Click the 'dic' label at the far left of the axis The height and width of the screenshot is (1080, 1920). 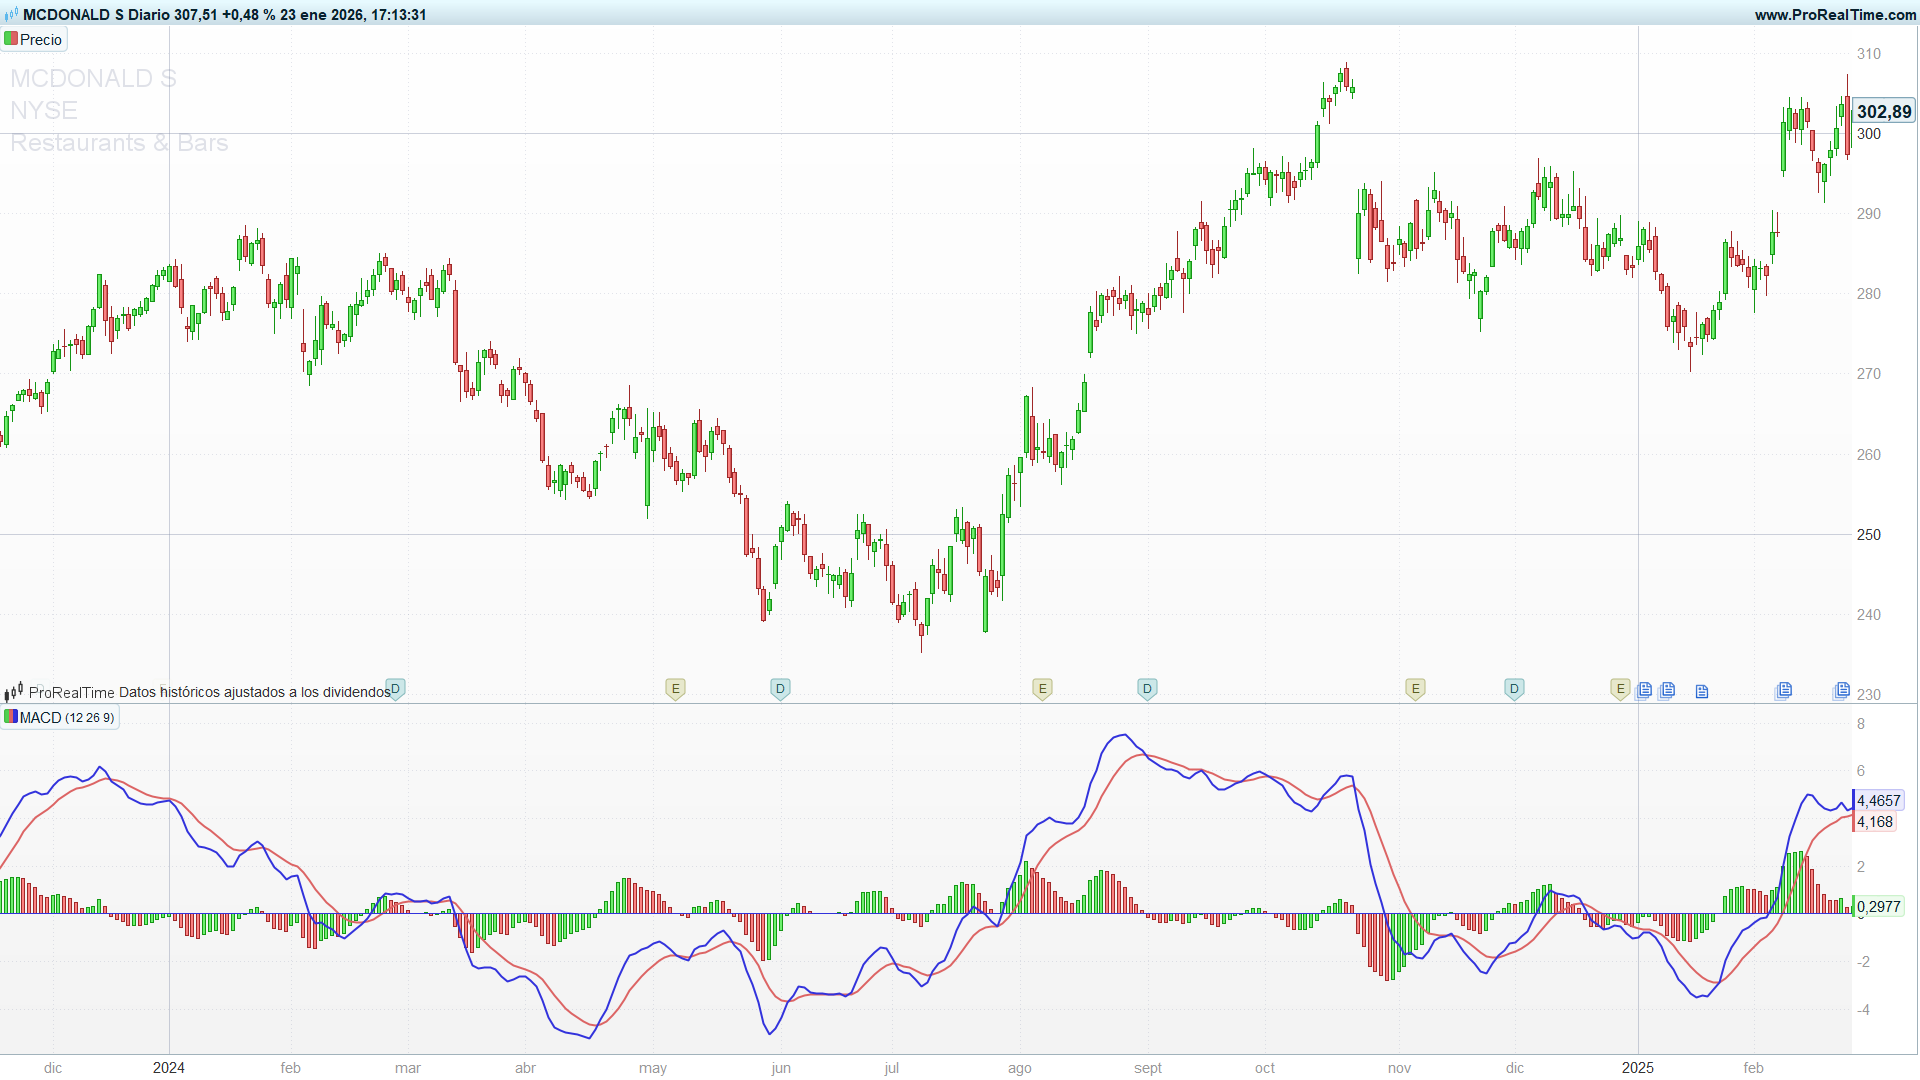pyautogui.click(x=53, y=1068)
